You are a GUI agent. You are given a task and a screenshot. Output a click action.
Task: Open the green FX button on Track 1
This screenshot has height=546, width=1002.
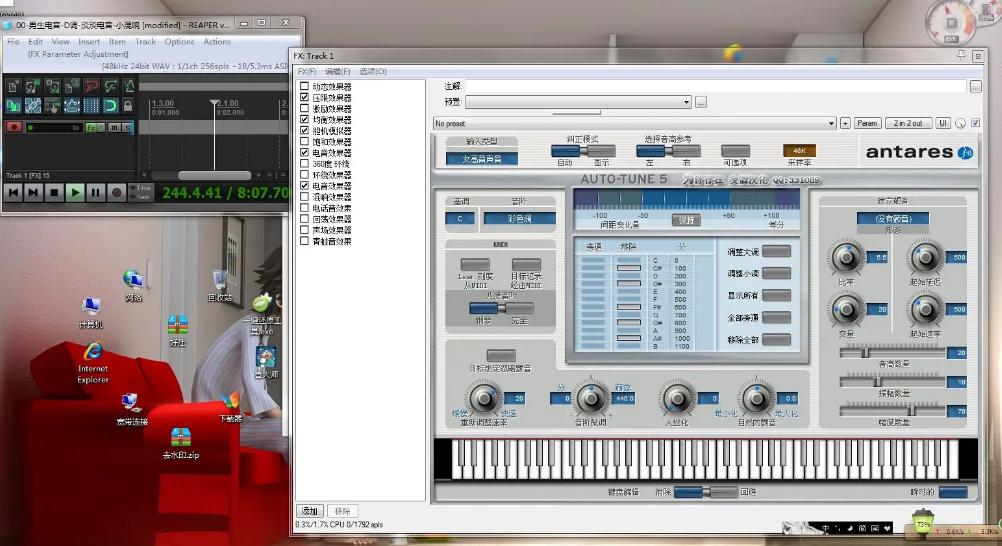[92, 128]
